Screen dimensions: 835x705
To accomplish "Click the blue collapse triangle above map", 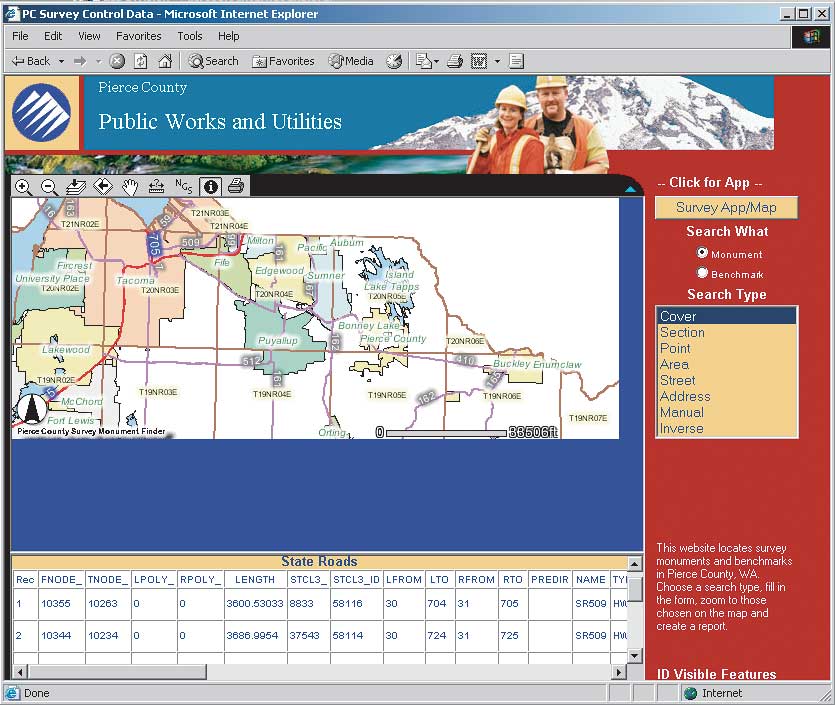I will tap(631, 189).
